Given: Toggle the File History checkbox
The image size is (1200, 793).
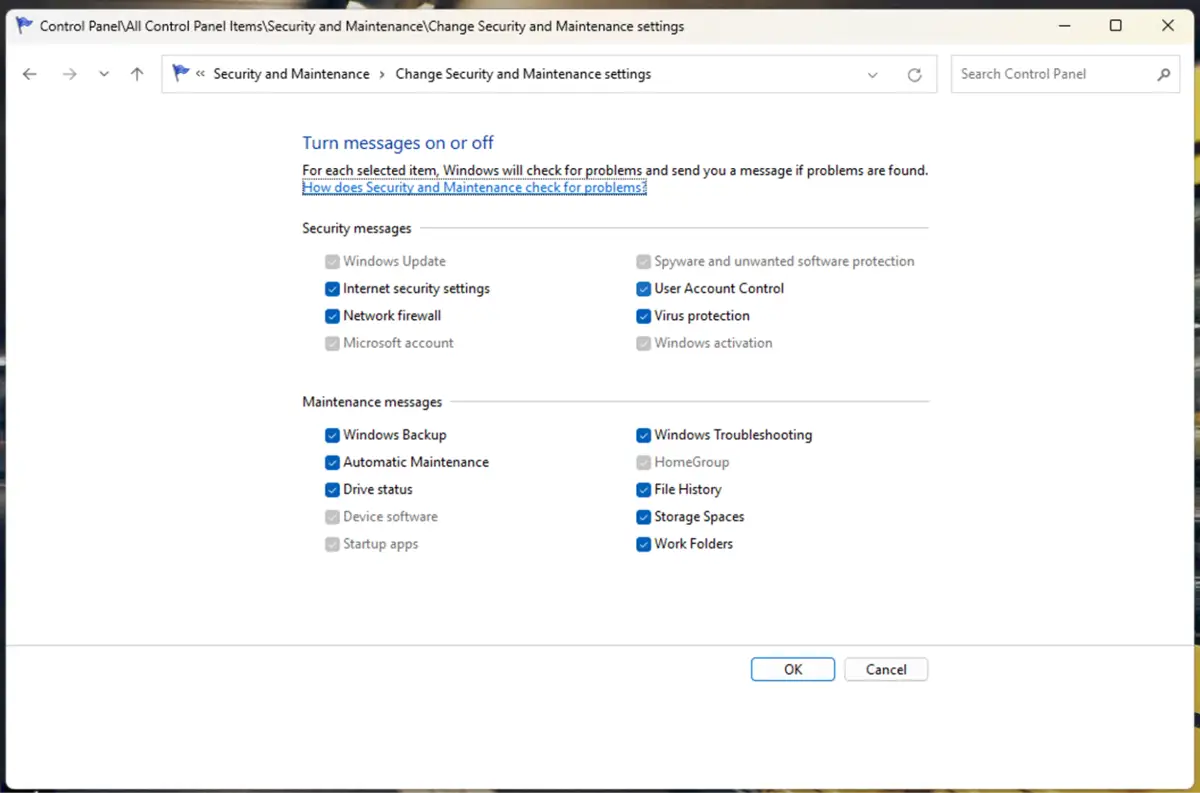Looking at the screenshot, I should tap(644, 490).
